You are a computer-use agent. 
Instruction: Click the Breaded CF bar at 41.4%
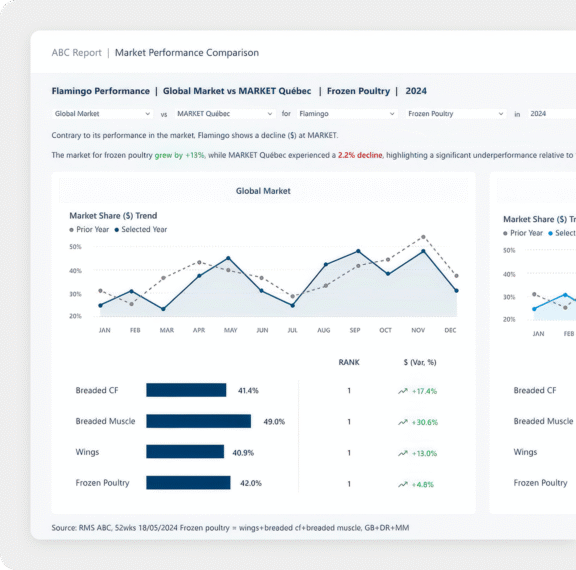tap(186, 390)
